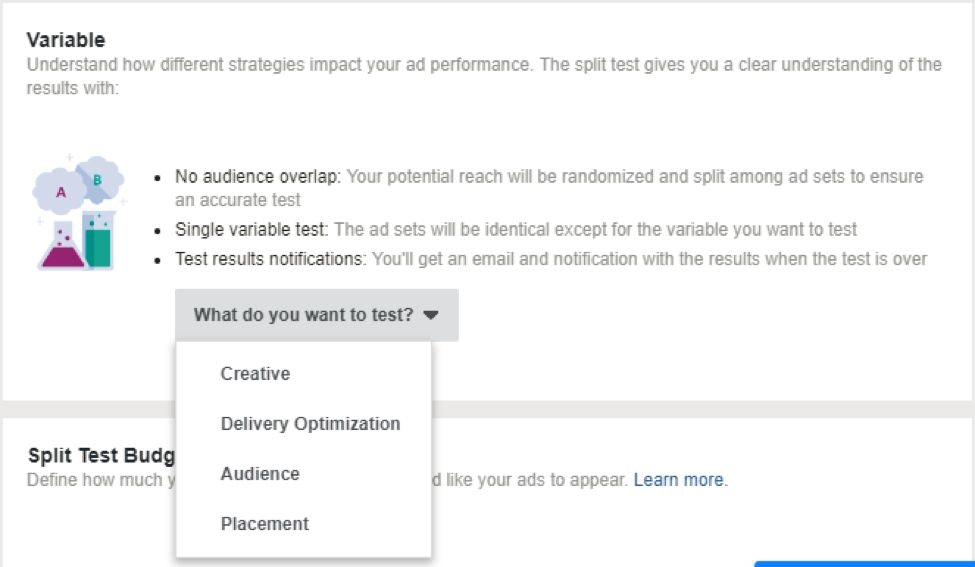
Task: Click the Variable section description paragraph
Action: tap(483, 65)
